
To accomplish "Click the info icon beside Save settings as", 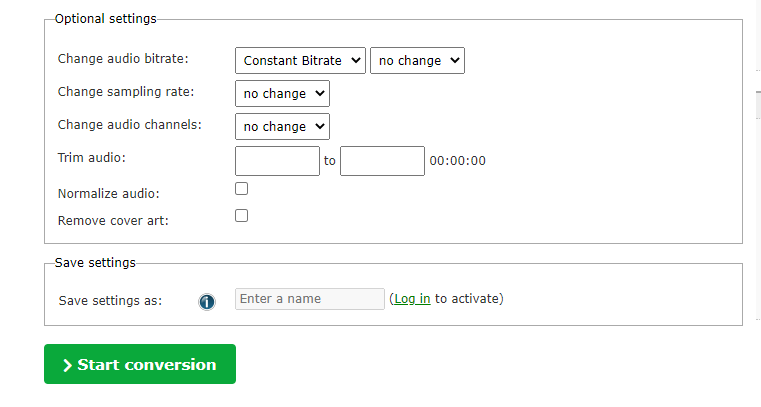I will click(207, 301).
